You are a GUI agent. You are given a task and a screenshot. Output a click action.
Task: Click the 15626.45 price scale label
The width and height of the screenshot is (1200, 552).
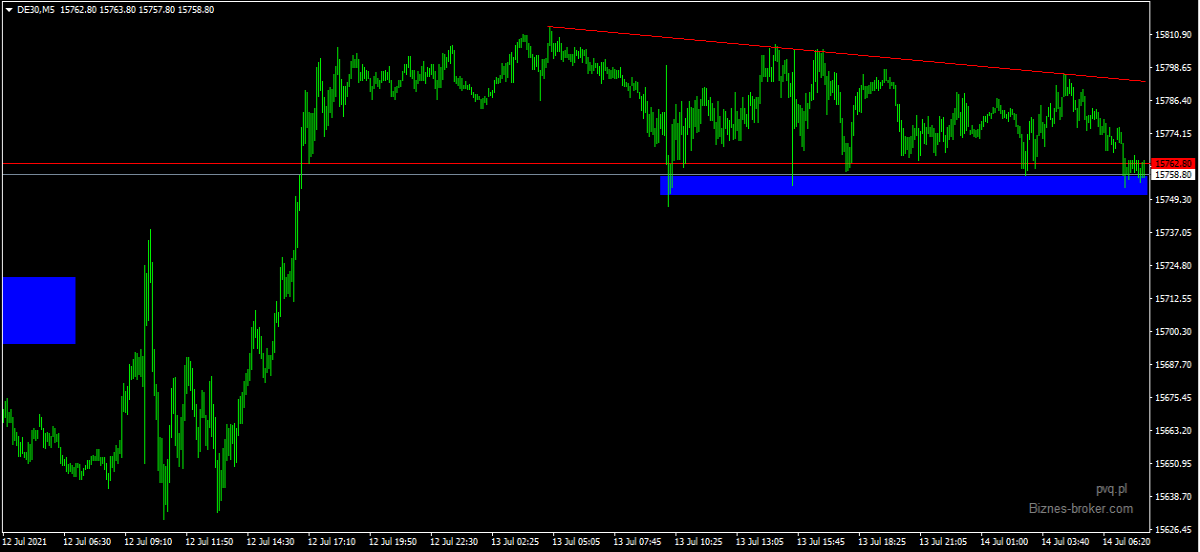[1173, 530]
